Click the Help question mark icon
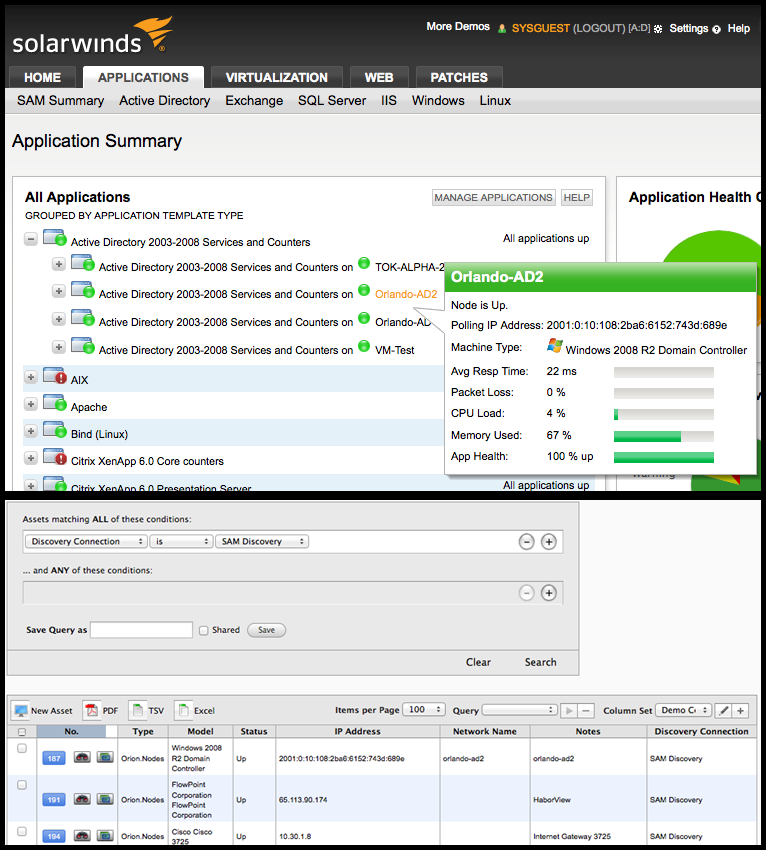The image size is (766, 850). click(717, 29)
